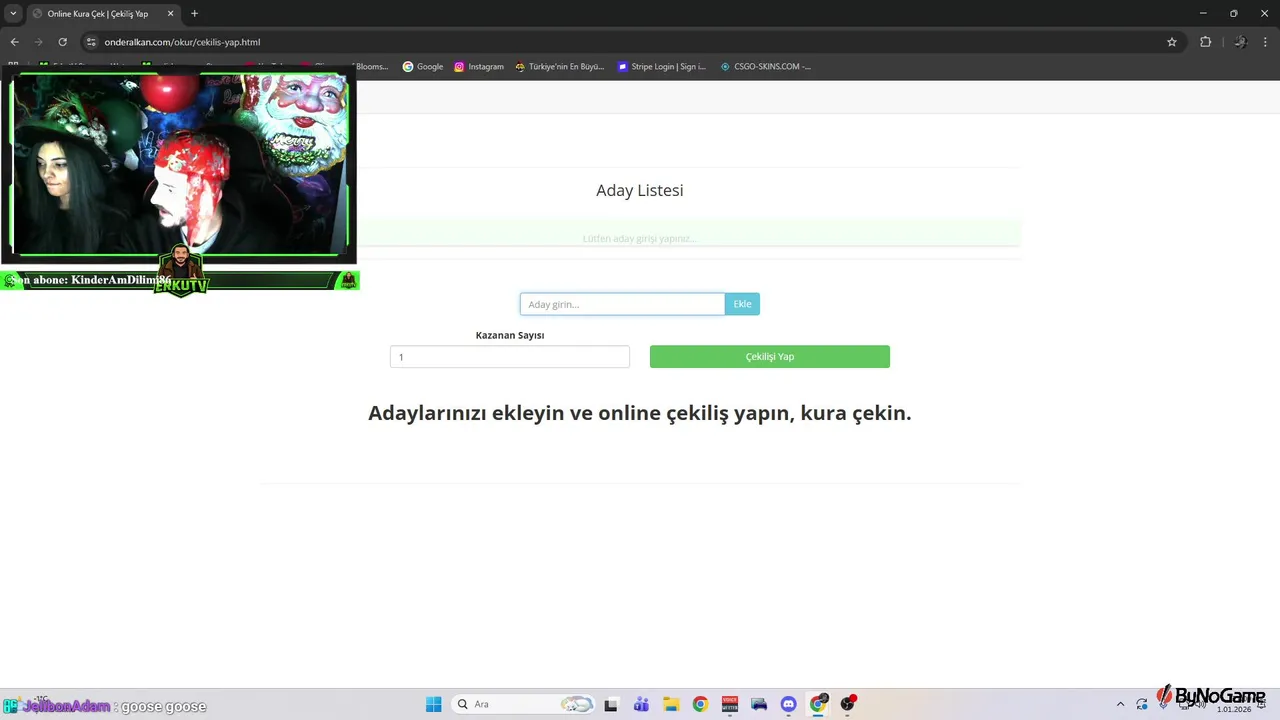The width and height of the screenshot is (1280, 720).
Task: Open the Windows Start menu
Action: click(x=433, y=704)
